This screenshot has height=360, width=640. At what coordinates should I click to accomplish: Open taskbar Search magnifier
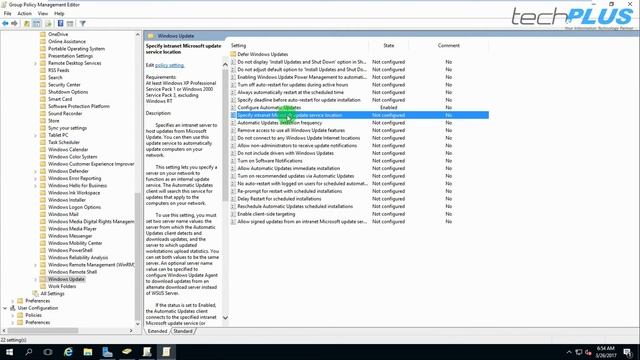(x=29, y=352)
